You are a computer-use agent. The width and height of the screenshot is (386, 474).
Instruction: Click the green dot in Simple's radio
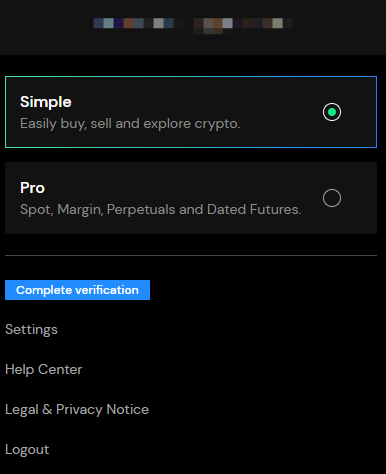pos(332,112)
